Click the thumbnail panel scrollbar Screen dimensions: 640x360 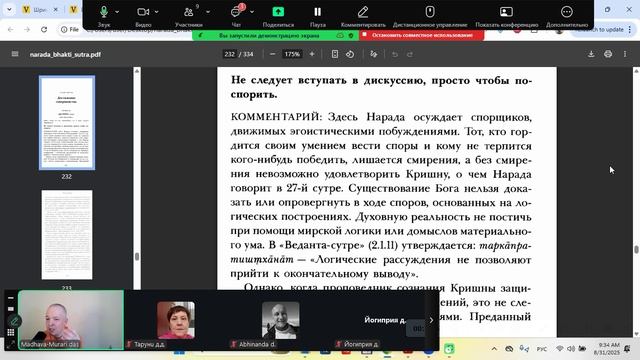[137, 256]
